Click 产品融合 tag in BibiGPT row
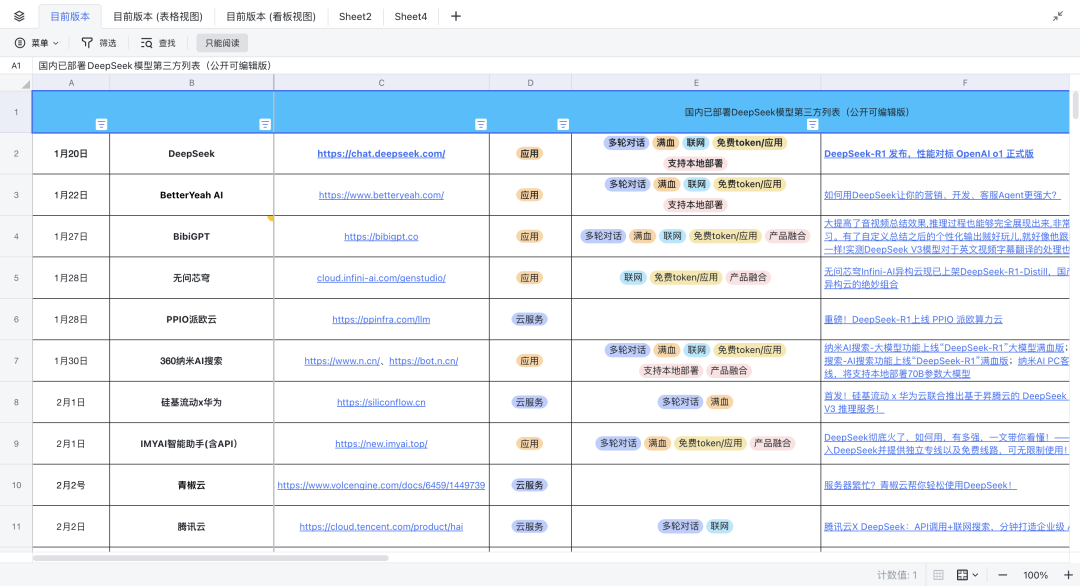Screen dimensions: 1080x586 [x=787, y=236]
